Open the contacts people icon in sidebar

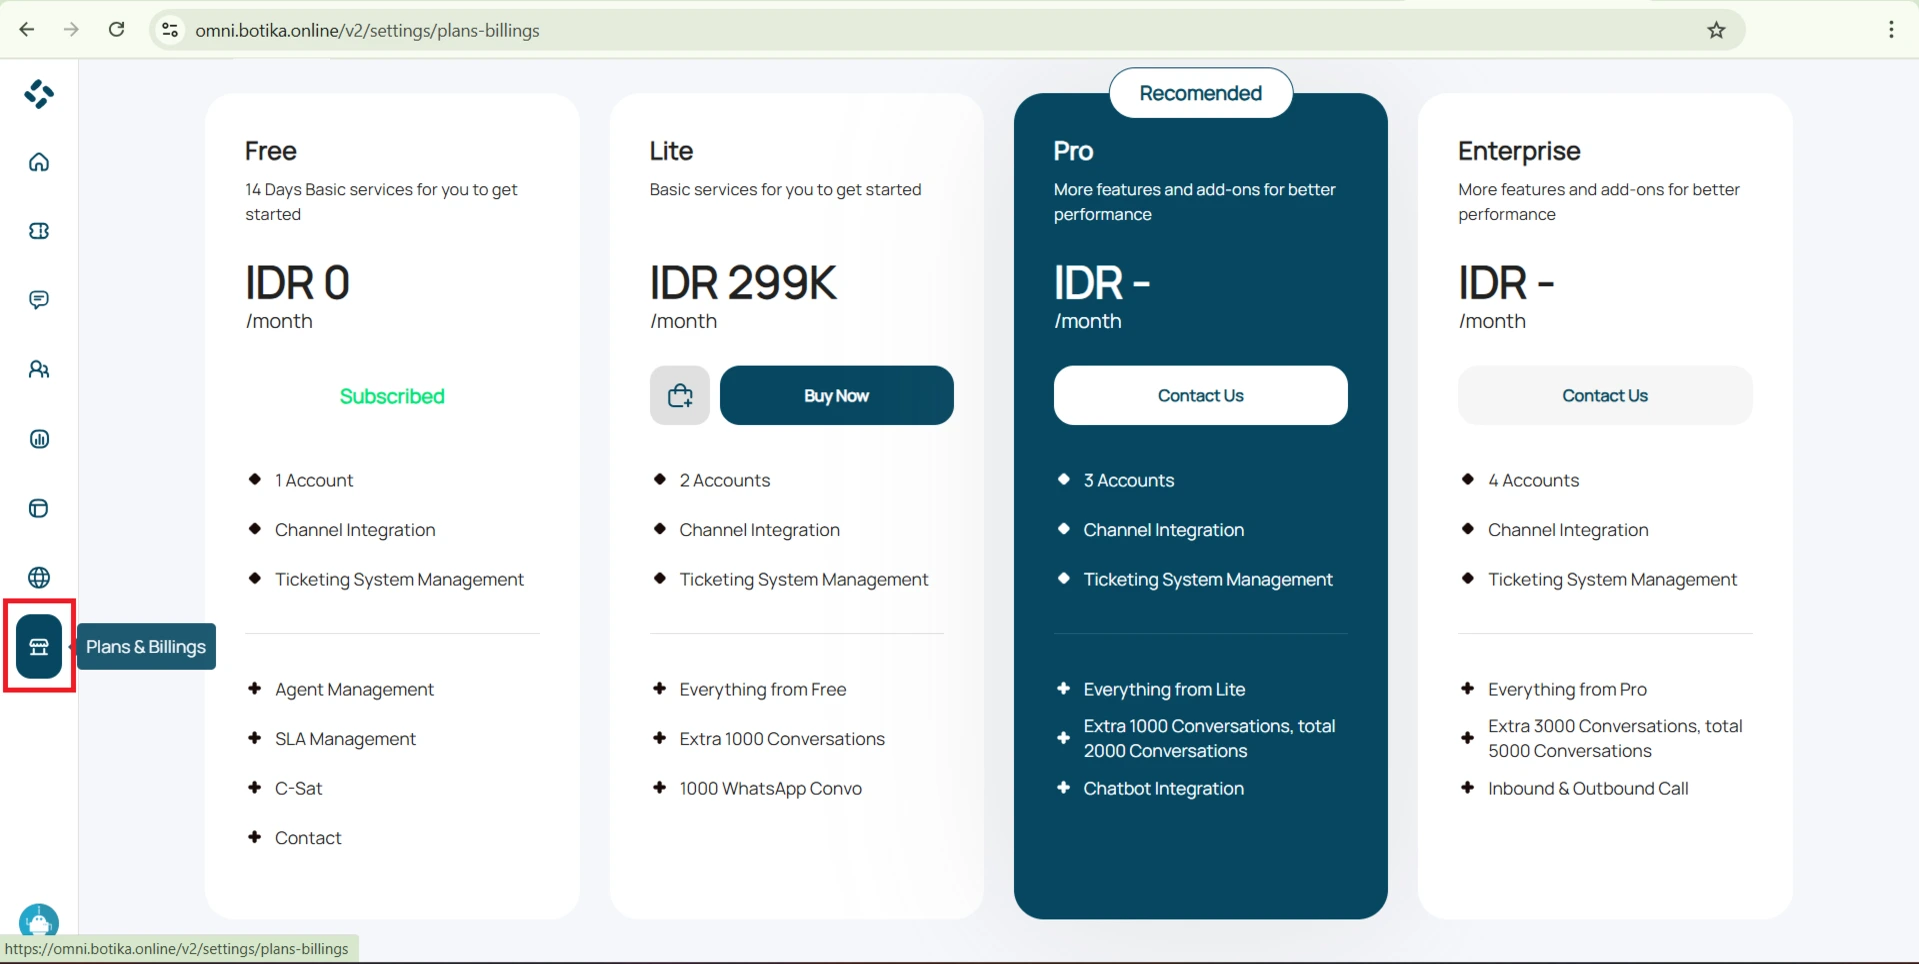(39, 370)
